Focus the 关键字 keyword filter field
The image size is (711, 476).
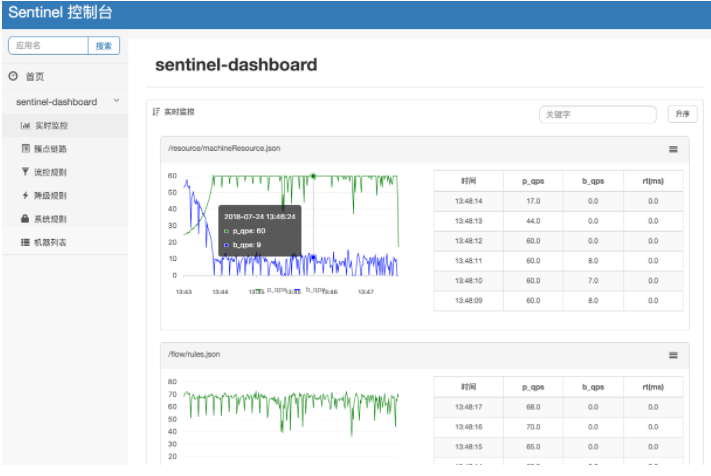tap(597, 114)
